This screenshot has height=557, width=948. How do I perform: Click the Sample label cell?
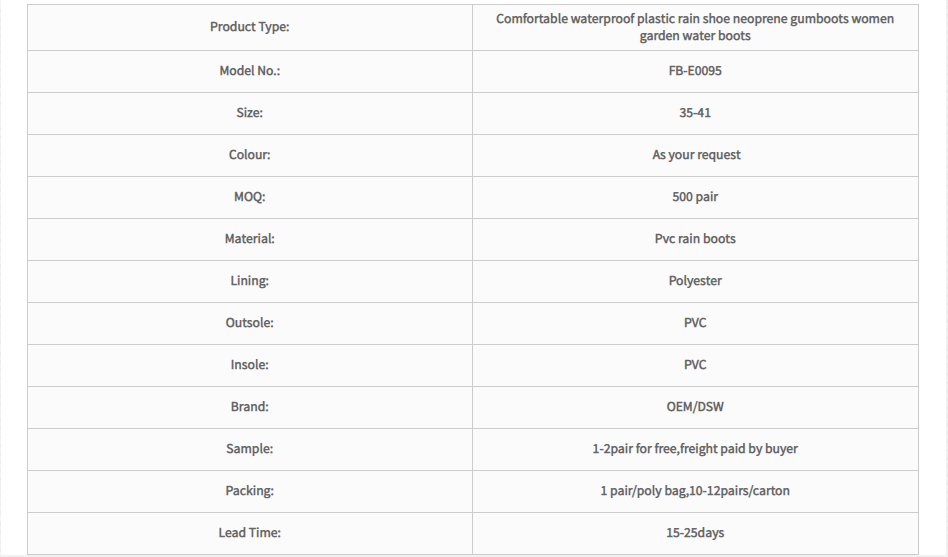pos(250,449)
